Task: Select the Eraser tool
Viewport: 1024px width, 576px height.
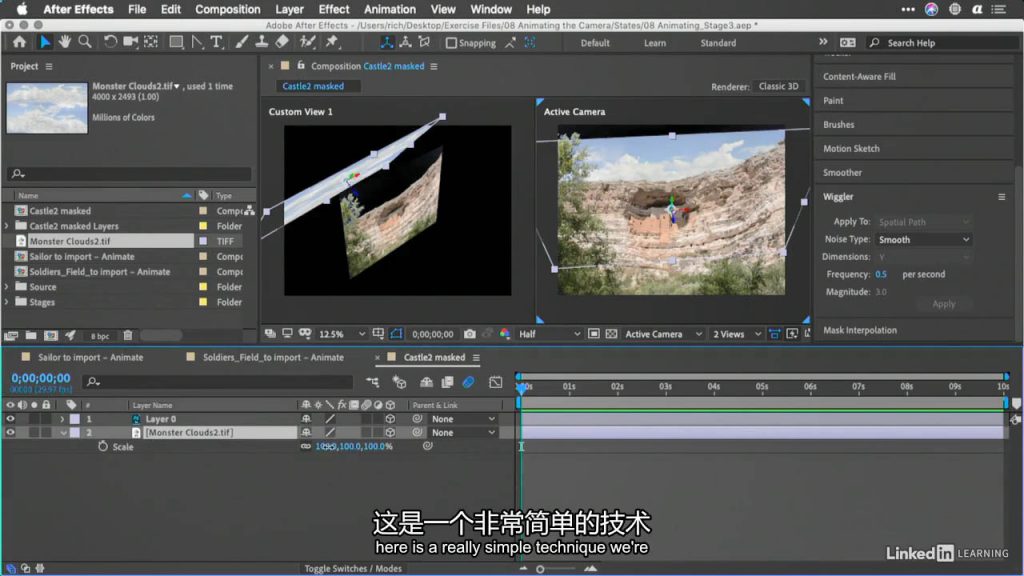Action: [x=281, y=42]
